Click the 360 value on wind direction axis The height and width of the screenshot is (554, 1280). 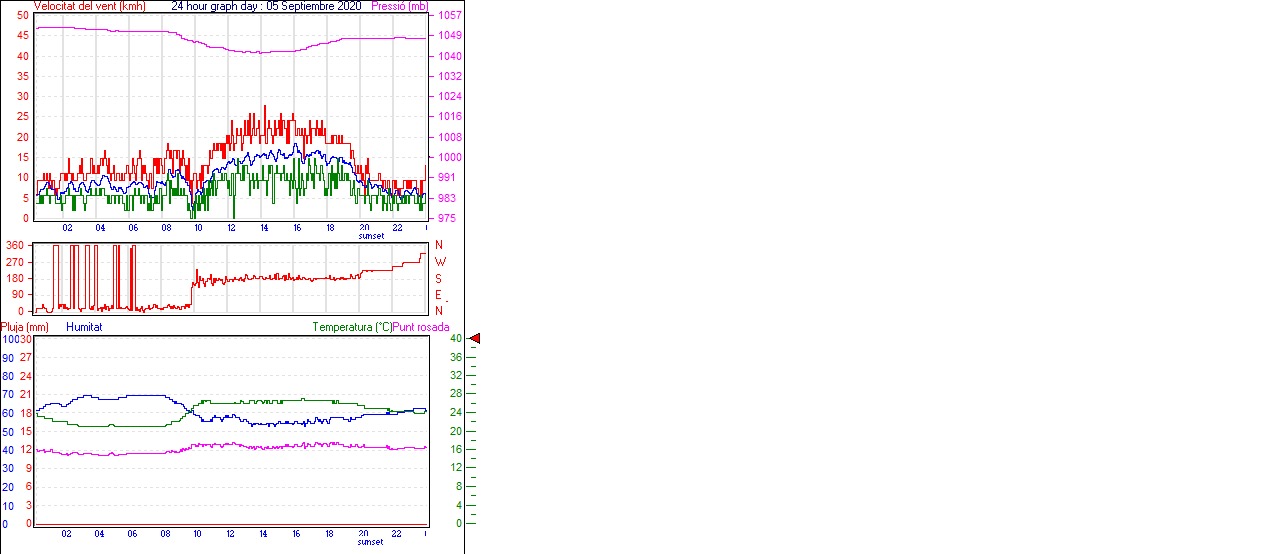click(15, 245)
